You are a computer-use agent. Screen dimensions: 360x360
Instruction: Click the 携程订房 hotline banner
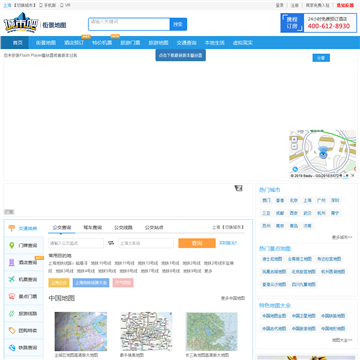[x=318, y=23]
